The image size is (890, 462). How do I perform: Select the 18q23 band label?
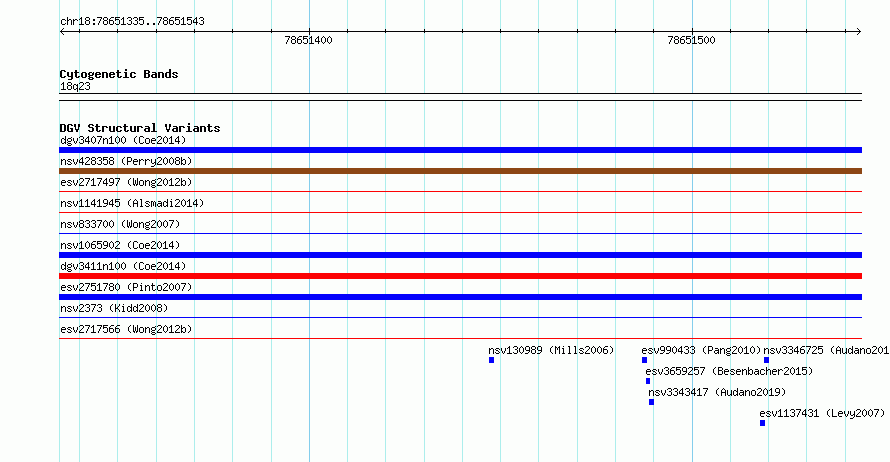[75, 86]
